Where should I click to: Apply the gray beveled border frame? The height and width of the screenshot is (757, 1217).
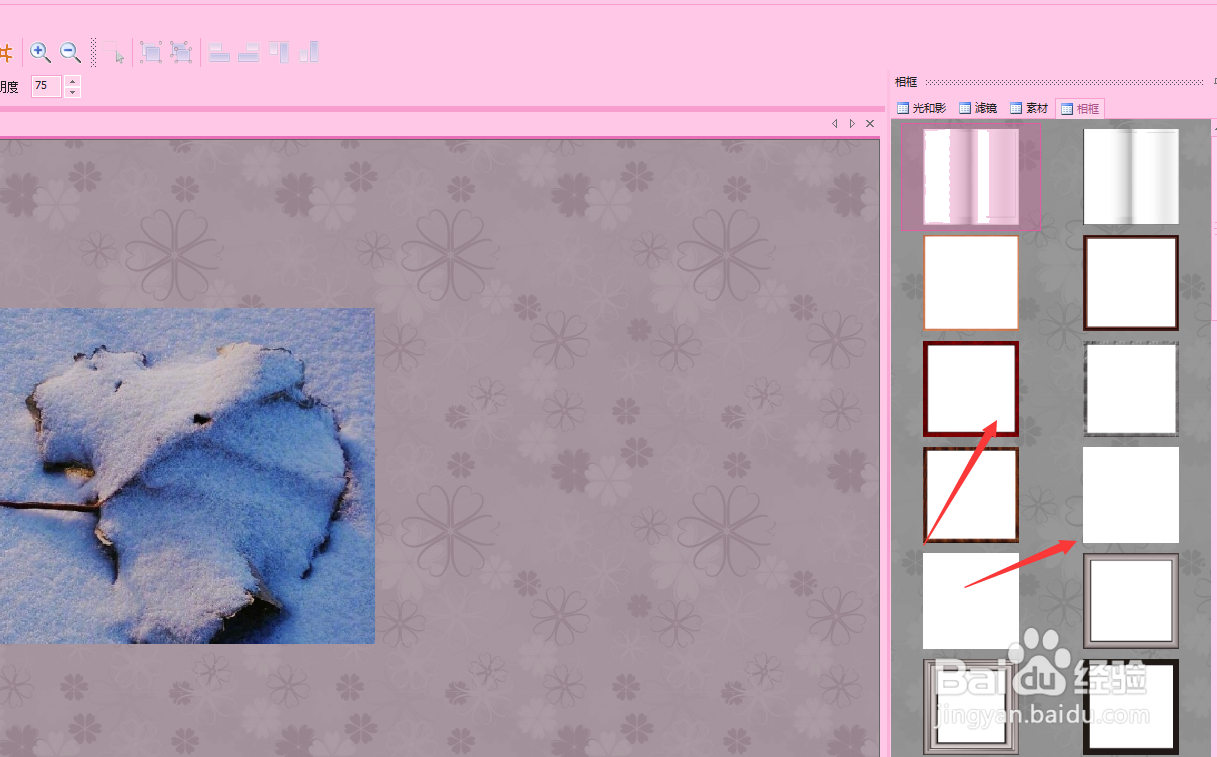click(1131, 601)
